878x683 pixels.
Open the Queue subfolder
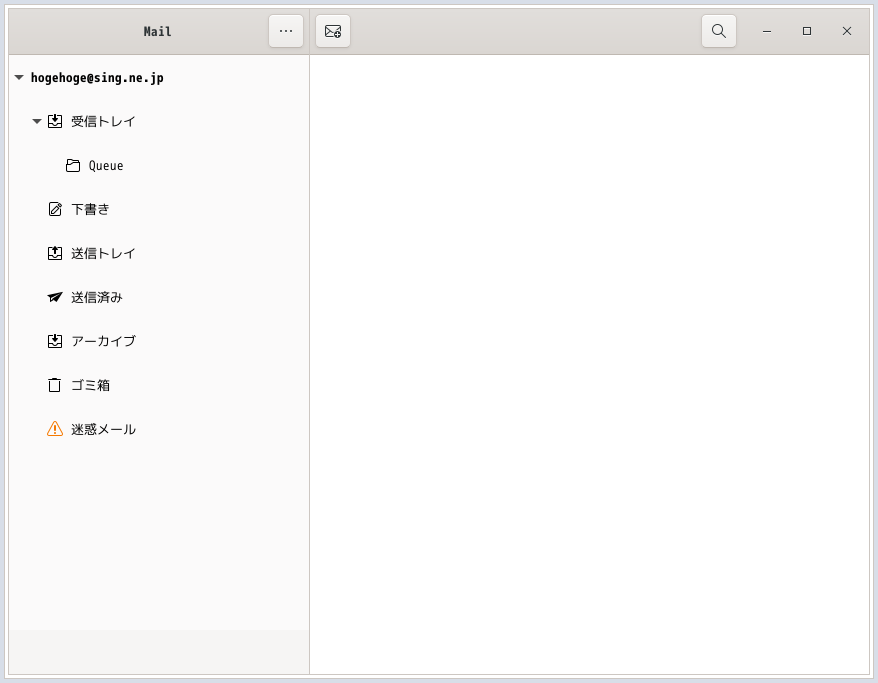tap(106, 166)
